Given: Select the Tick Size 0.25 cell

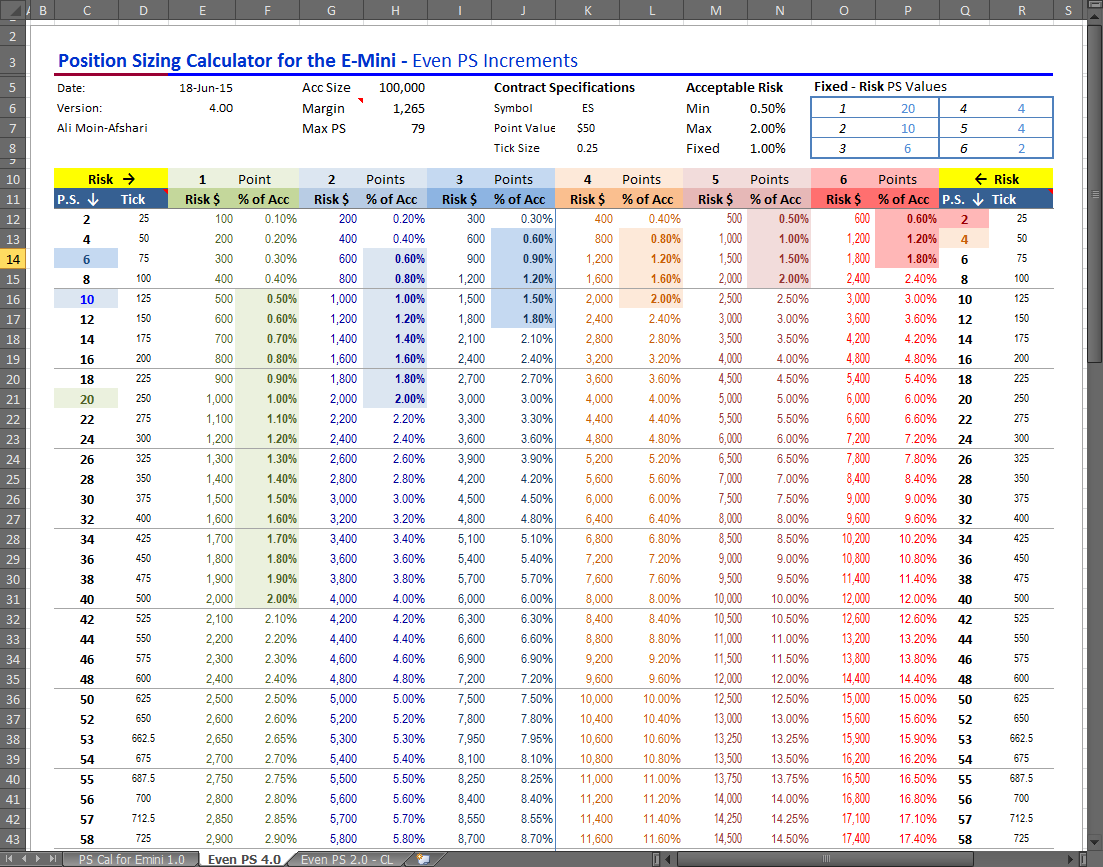Looking at the screenshot, I should coord(587,148).
